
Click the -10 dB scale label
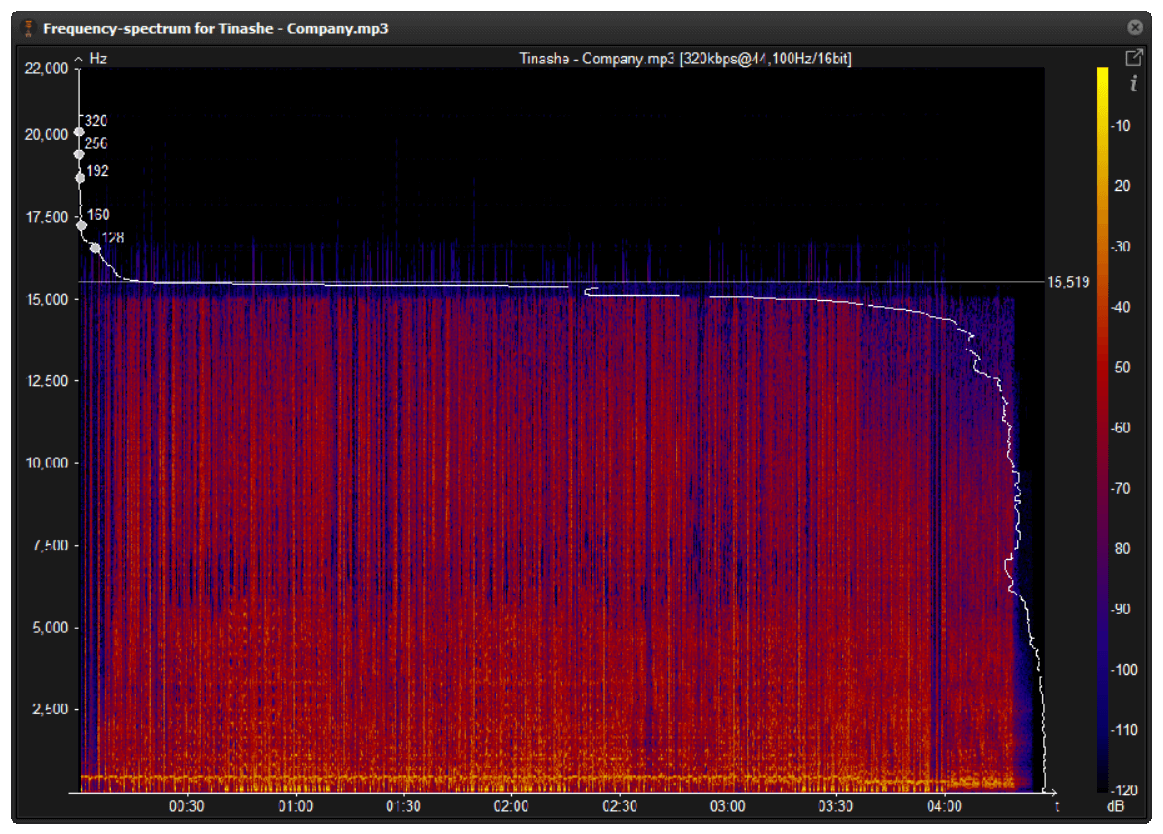[x=1121, y=125]
